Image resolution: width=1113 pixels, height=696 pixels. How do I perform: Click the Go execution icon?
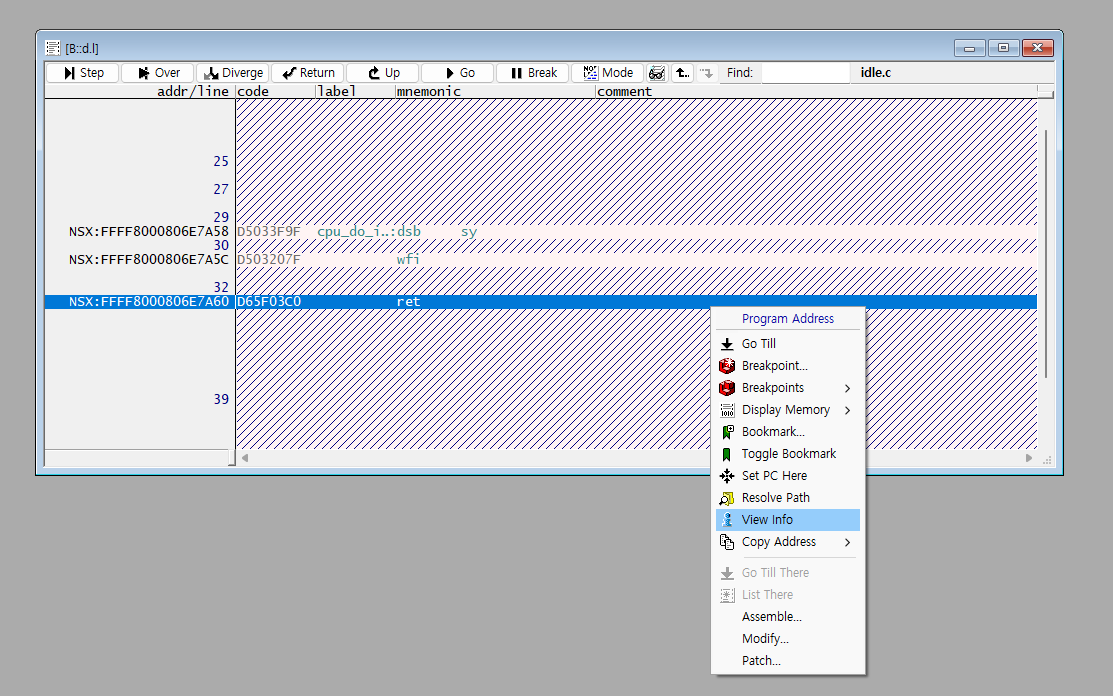tap(457, 72)
